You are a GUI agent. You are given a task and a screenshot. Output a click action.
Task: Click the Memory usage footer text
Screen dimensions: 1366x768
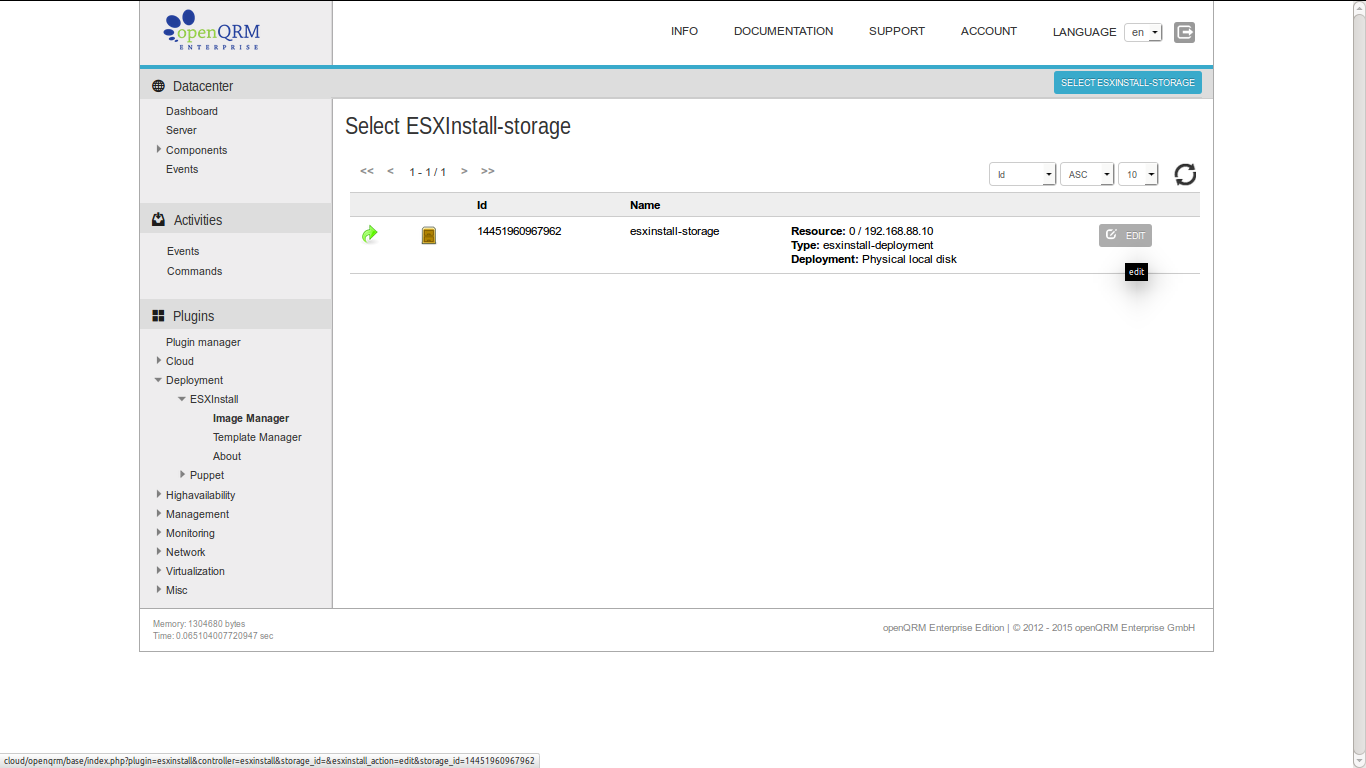click(199, 624)
